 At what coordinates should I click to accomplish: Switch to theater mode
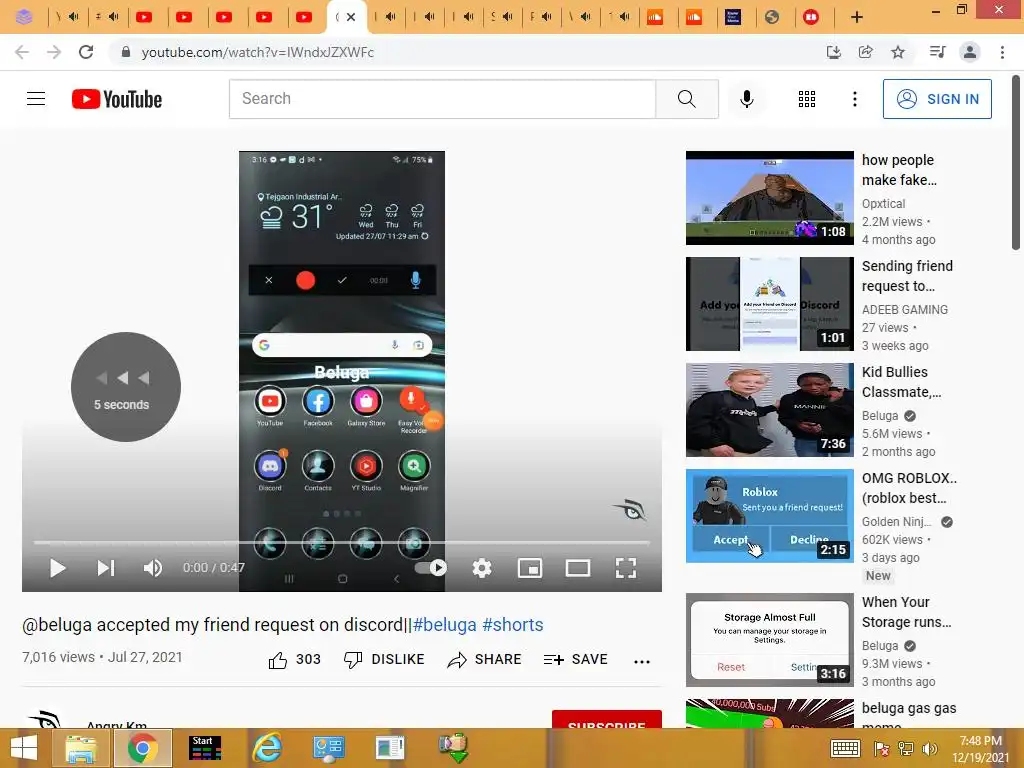[x=578, y=568]
